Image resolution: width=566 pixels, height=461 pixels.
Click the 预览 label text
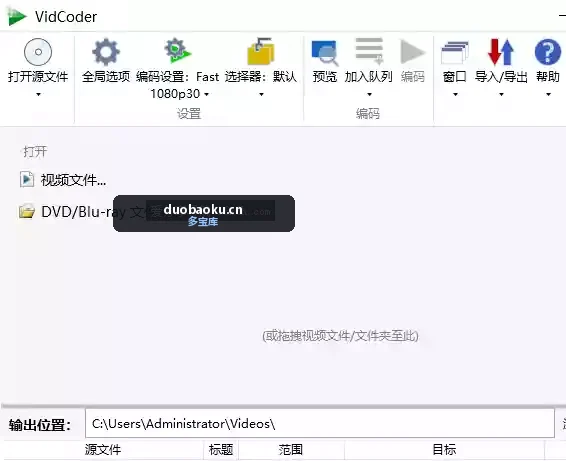tap(325, 77)
